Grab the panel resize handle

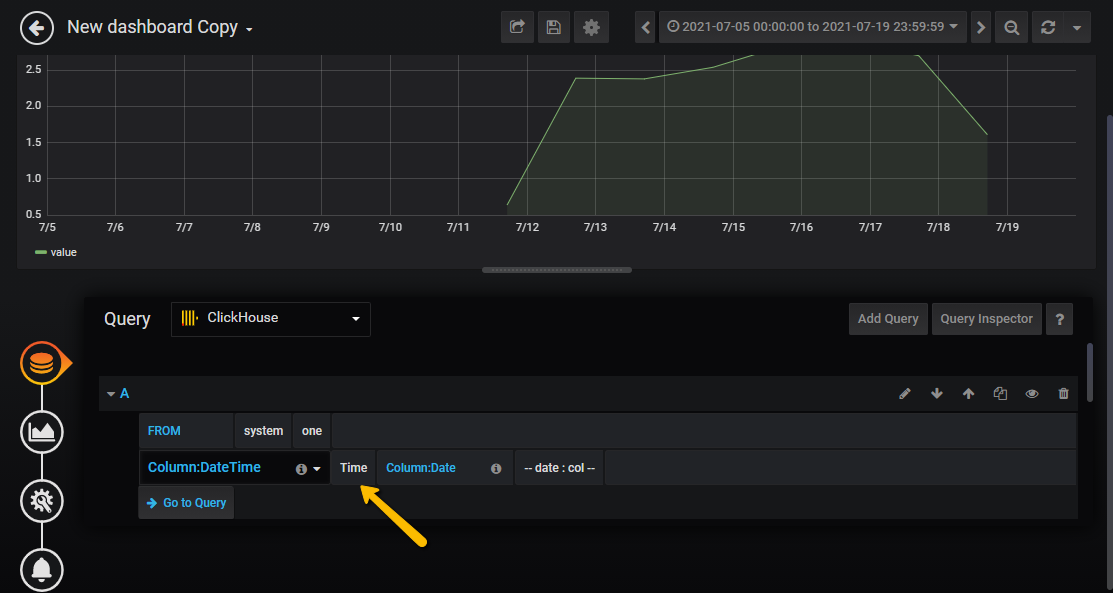(557, 270)
